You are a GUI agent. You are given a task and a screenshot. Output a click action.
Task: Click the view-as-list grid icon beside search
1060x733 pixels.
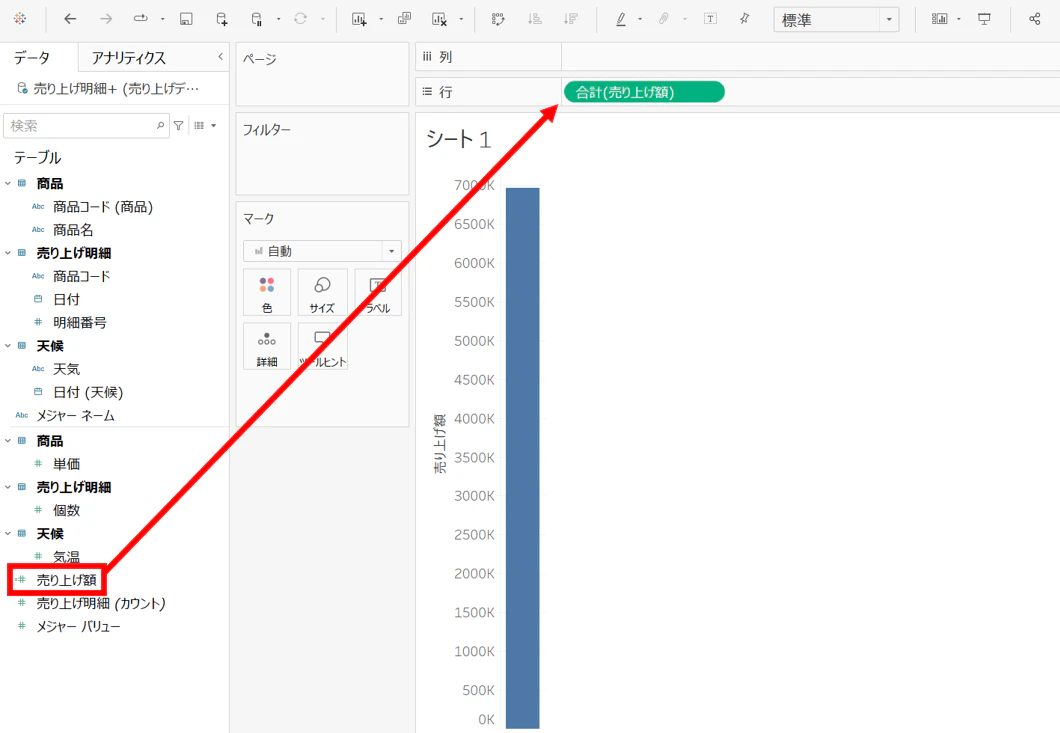coord(199,125)
